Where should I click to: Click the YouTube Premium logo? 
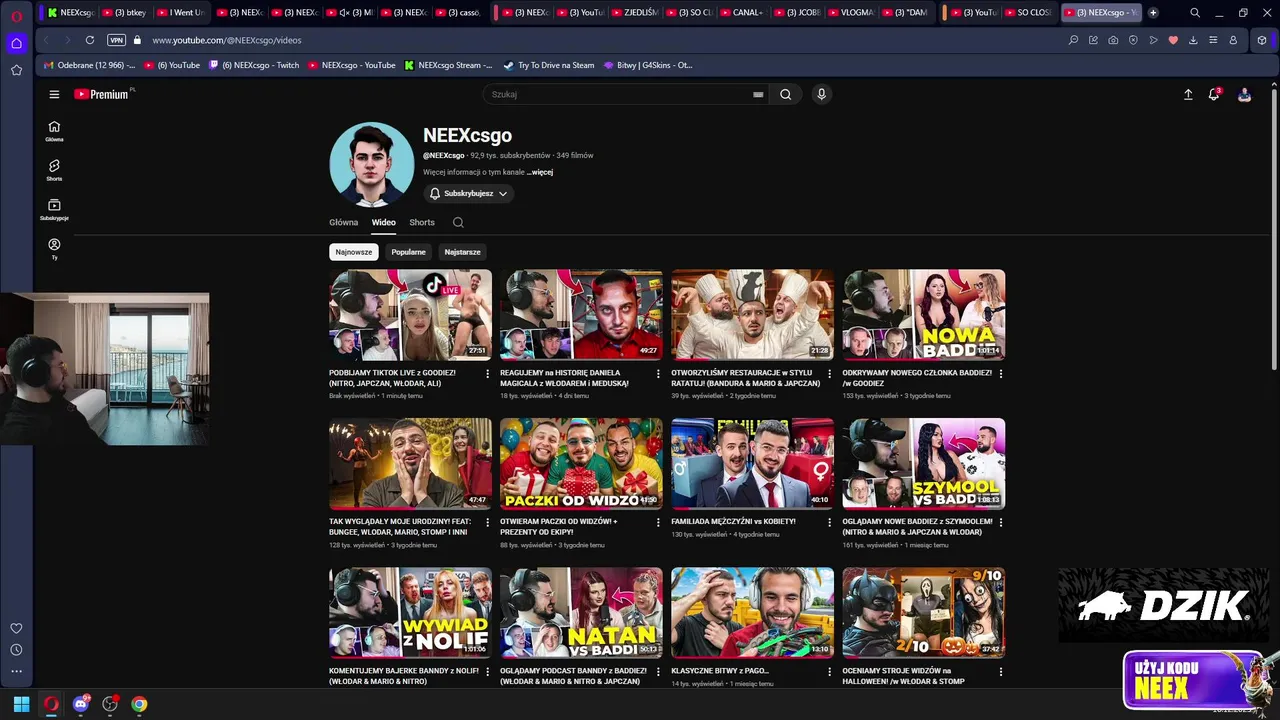click(101, 94)
